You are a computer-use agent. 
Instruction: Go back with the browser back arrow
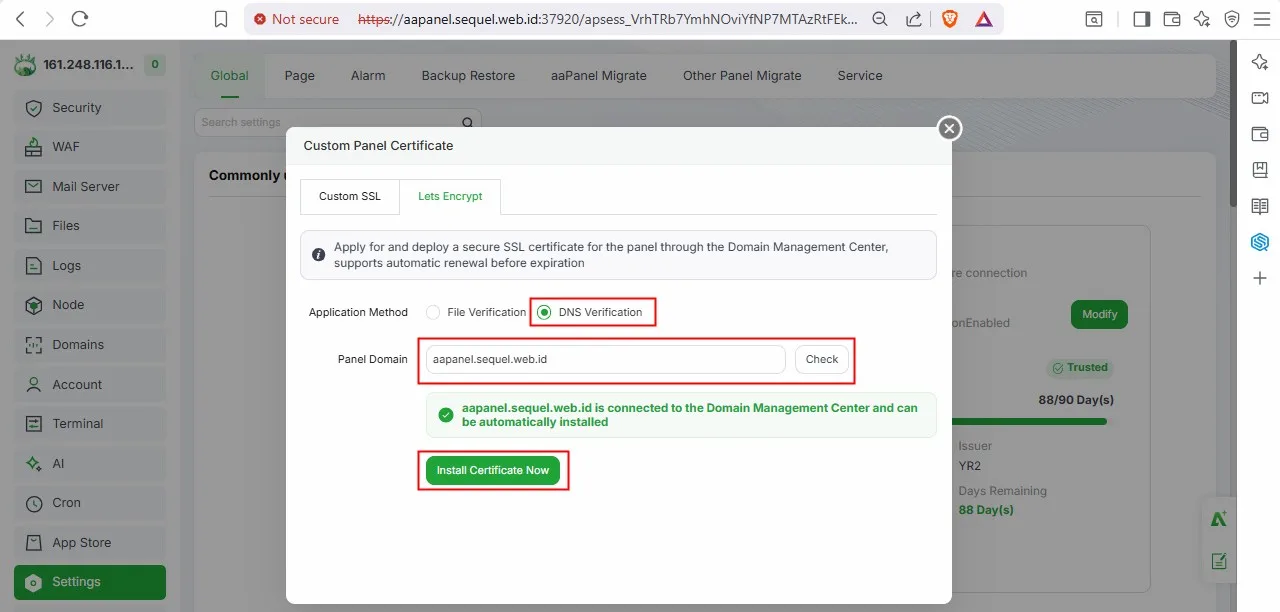pyautogui.click(x=21, y=19)
